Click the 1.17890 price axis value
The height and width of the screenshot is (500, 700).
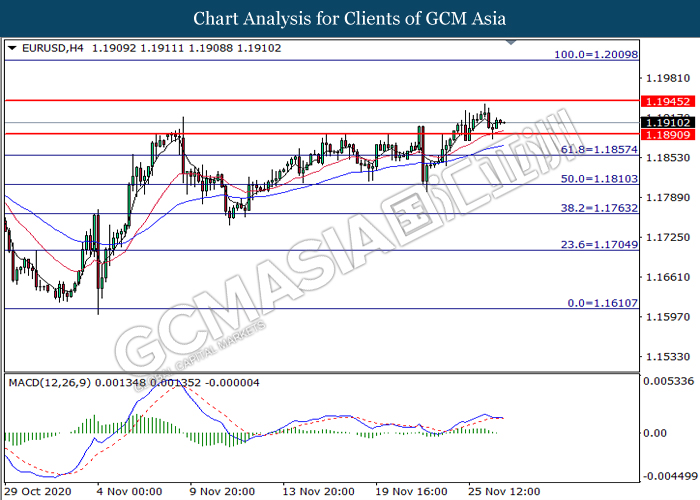[x=668, y=197]
